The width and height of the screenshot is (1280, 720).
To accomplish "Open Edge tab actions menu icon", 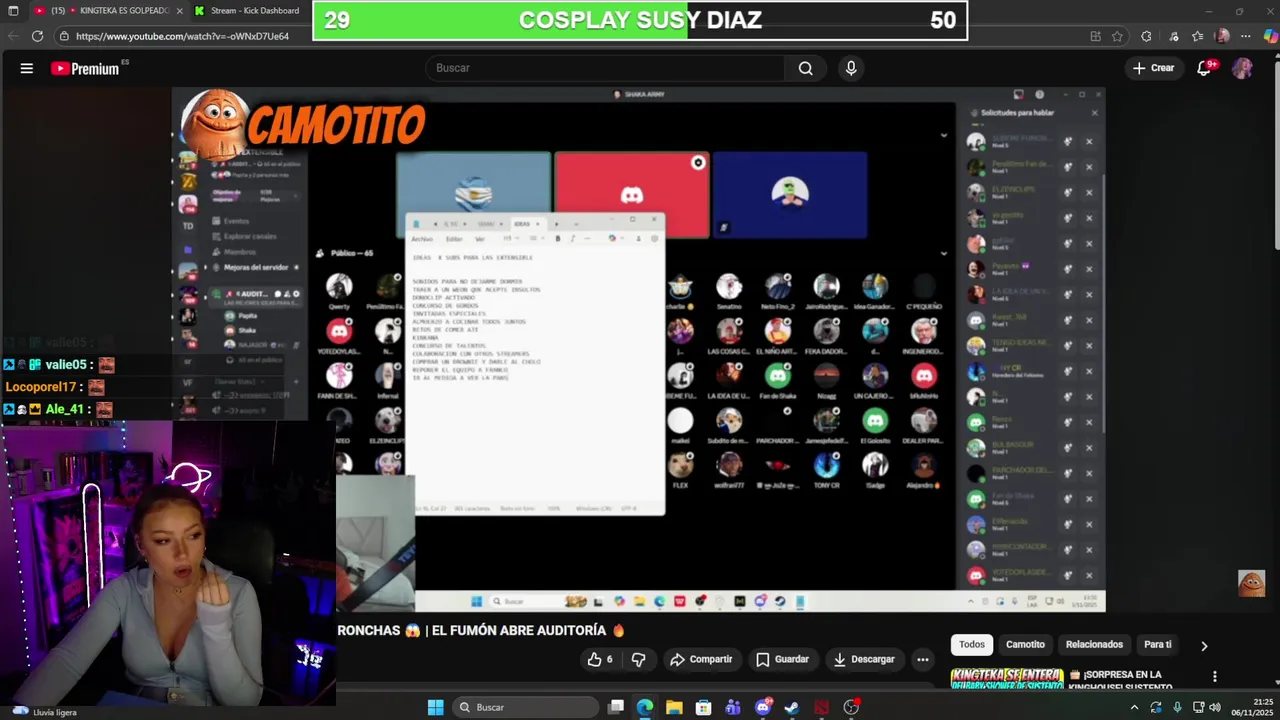I will tap(13, 11).
